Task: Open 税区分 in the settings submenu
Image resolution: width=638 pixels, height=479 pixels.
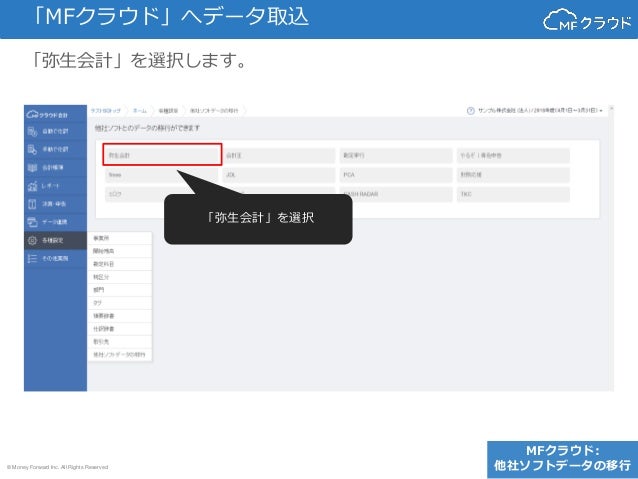Action: [120, 277]
